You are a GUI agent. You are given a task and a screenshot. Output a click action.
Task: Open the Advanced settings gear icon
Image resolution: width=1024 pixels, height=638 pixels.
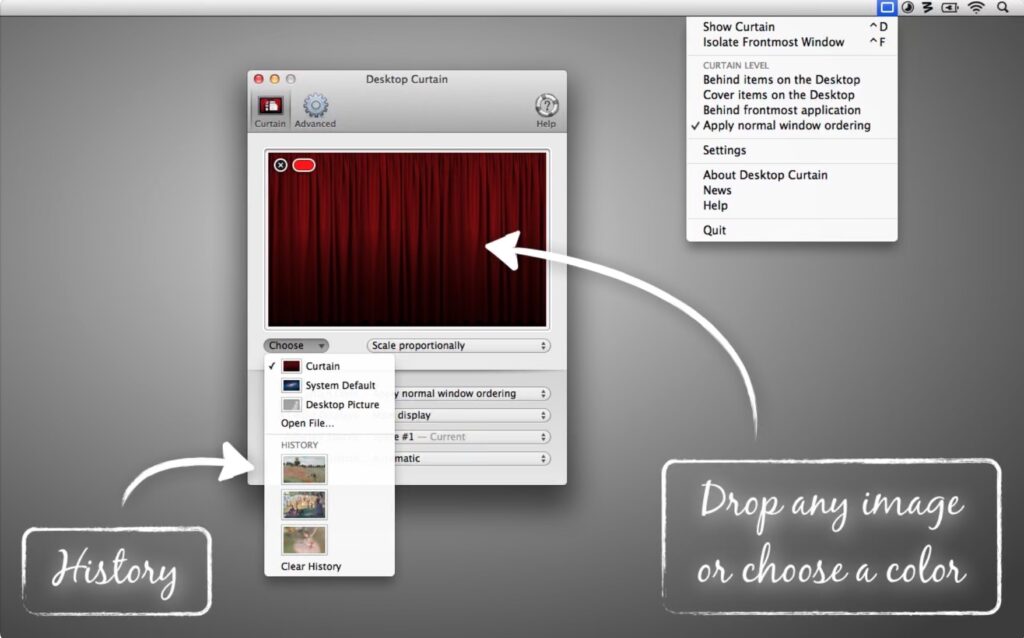click(315, 106)
